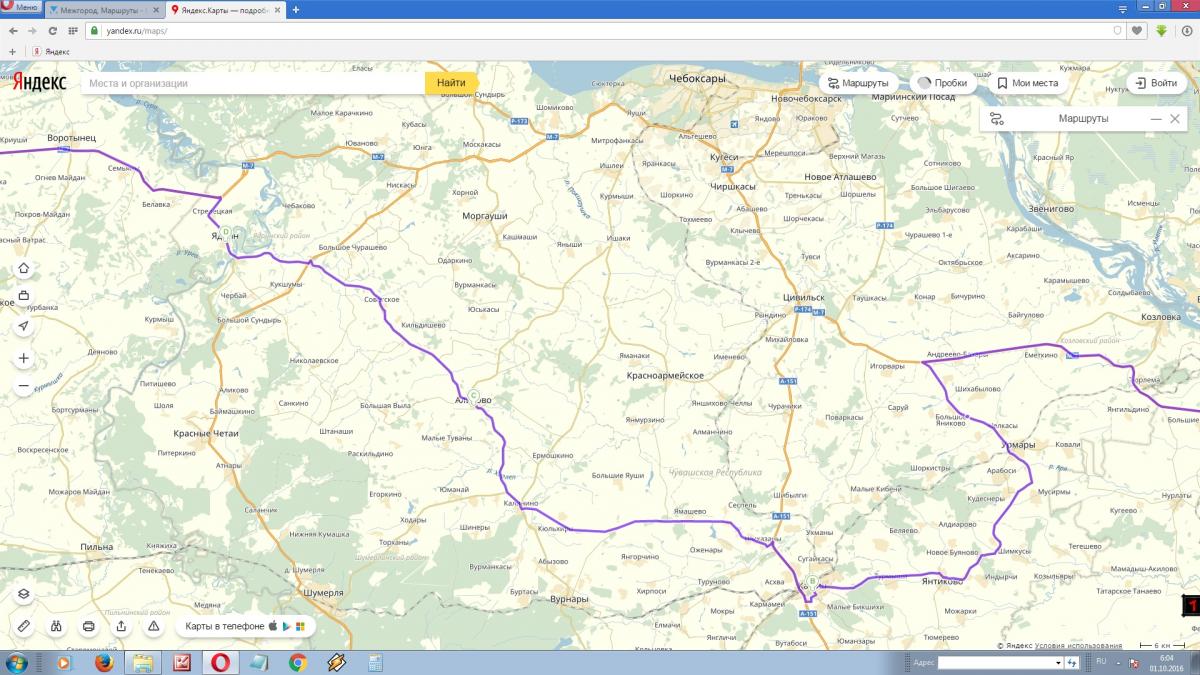Open the RU language indicator
The width and height of the screenshot is (1200, 675).
click(1101, 661)
